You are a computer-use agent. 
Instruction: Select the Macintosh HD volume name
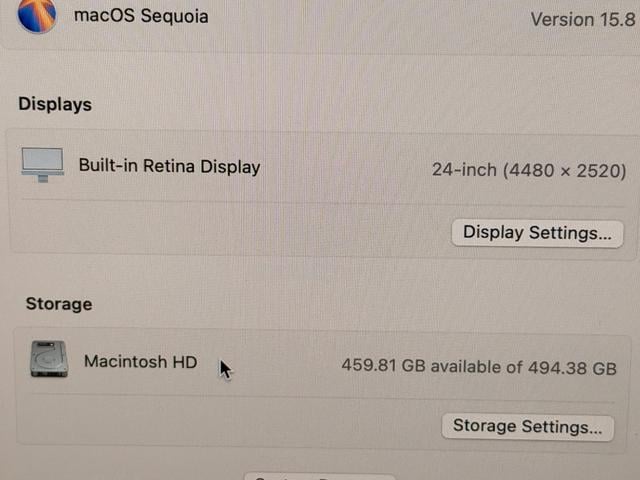(140, 362)
